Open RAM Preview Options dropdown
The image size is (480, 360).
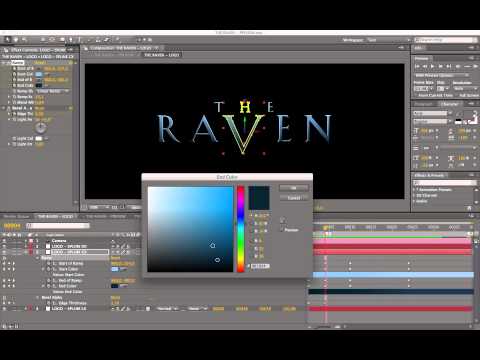(442, 75)
